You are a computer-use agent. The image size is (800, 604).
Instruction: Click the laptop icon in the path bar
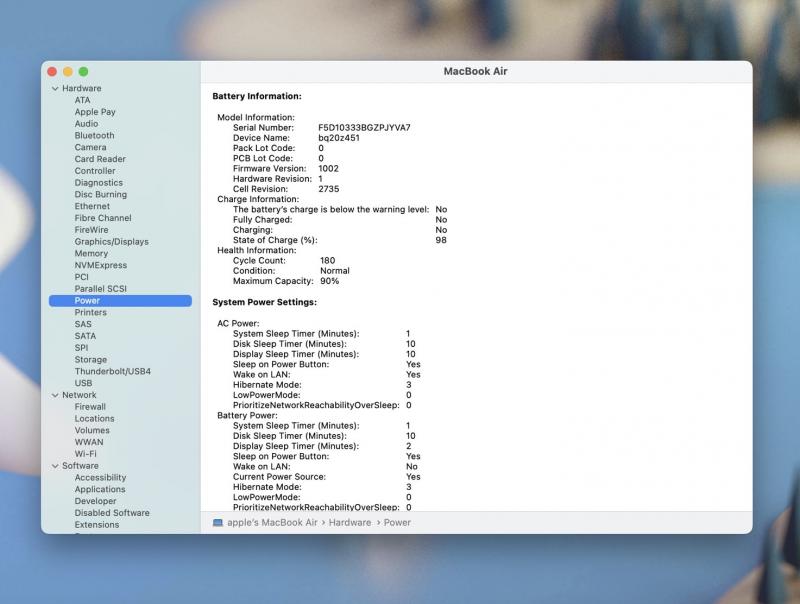218,522
